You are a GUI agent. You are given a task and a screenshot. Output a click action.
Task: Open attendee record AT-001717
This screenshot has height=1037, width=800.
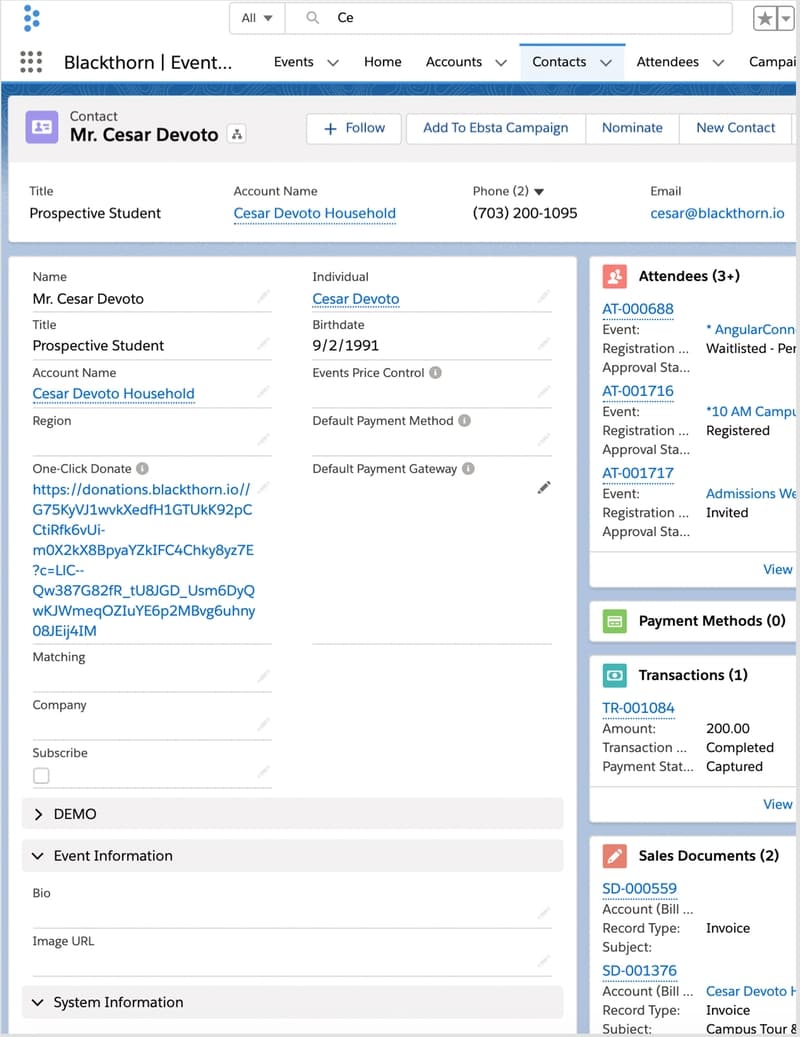pos(637,473)
